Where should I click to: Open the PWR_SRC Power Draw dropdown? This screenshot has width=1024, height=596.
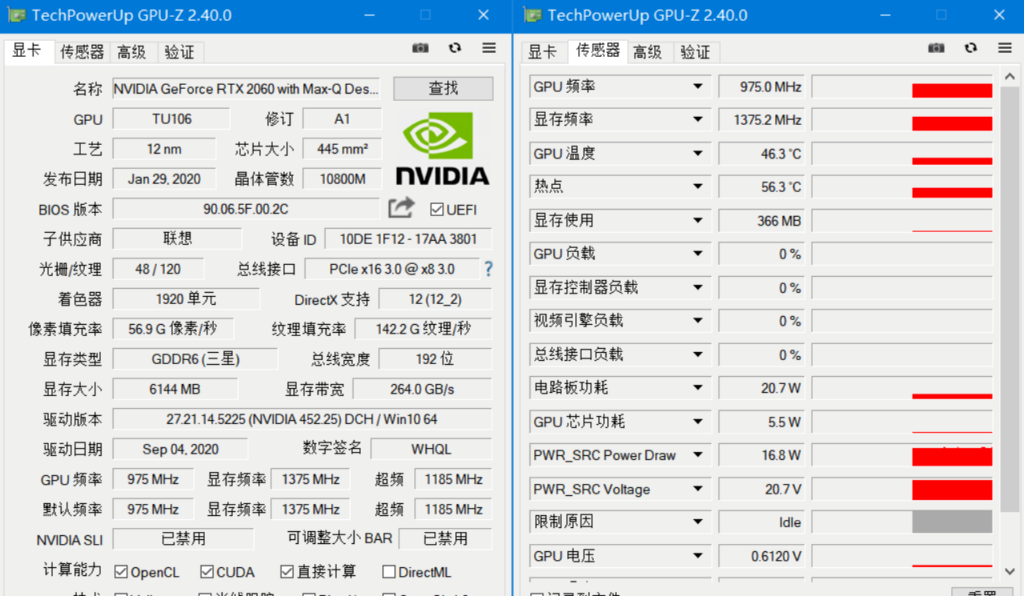(x=697, y=455)
